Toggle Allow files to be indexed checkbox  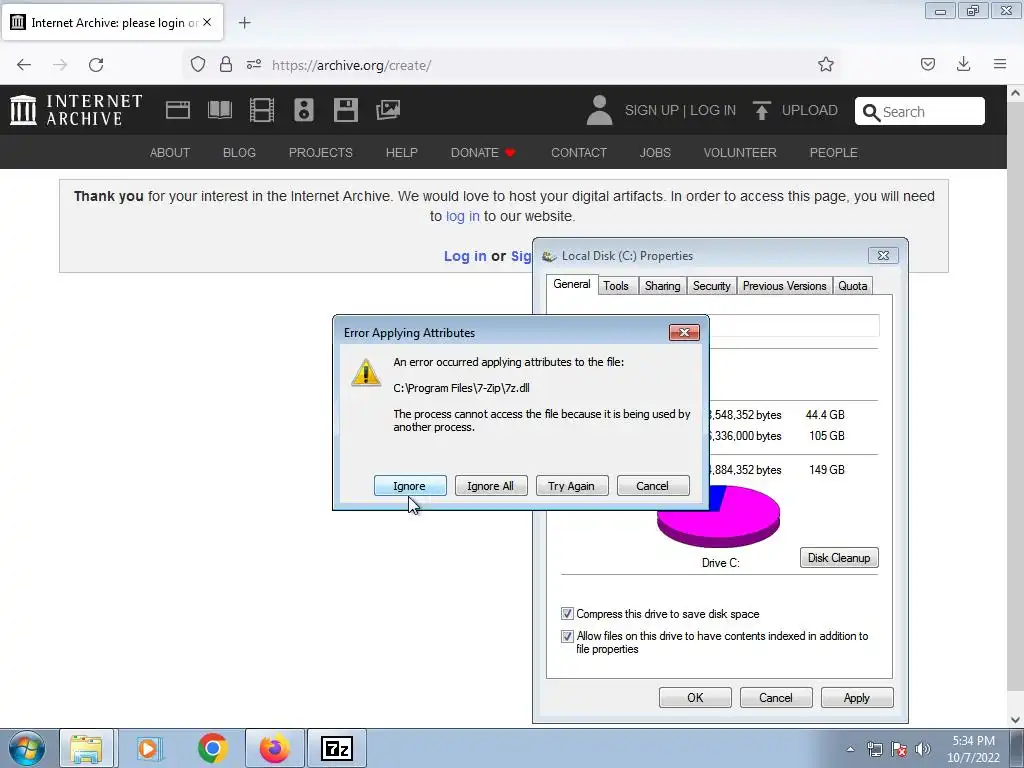[567, 636]
